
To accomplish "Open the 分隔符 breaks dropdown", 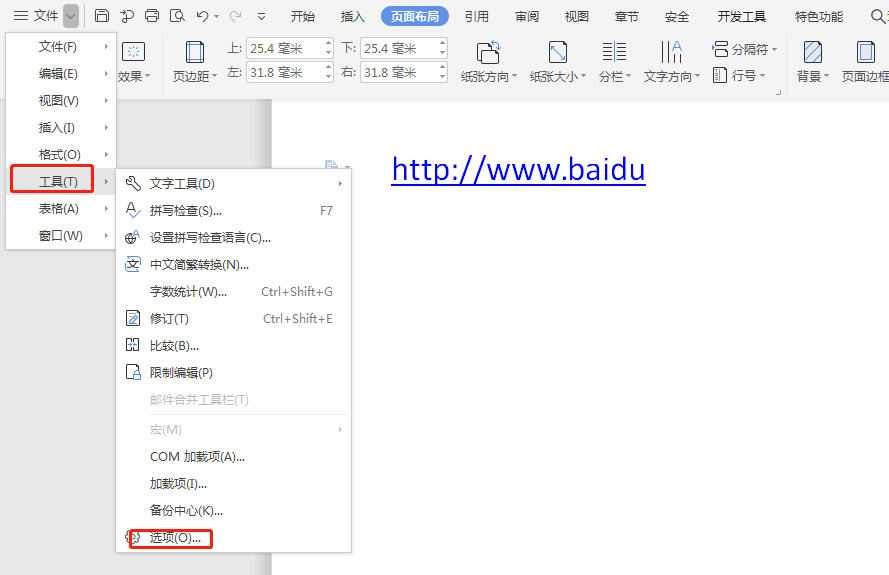I will [x=744, y=49].
